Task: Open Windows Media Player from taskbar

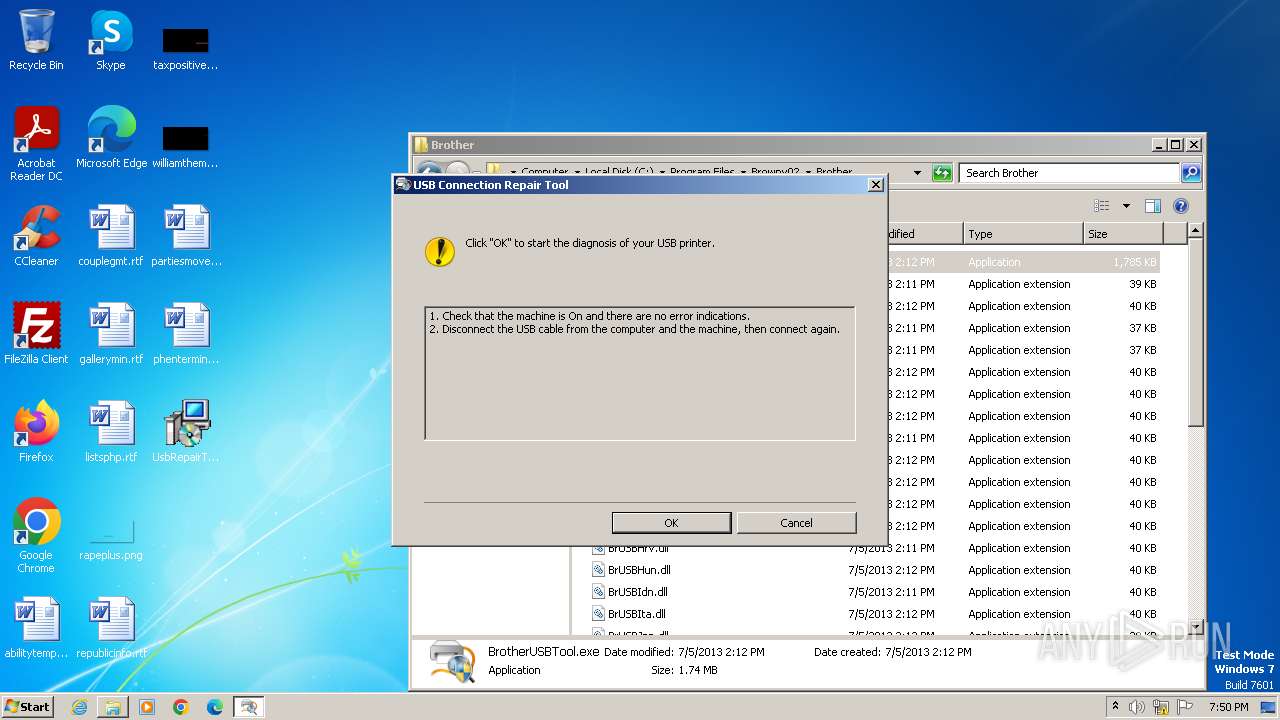Action: pyautogui.click(x=147, y=707)
